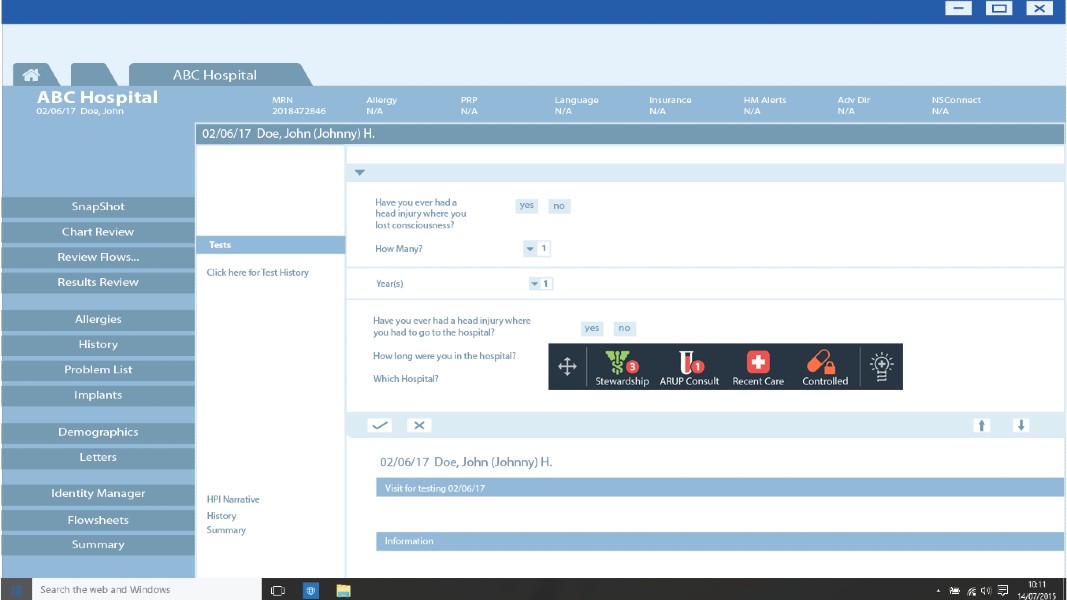The height and width of the screenshot is (600, 1067).
Task: Switch to the ABC Hospital tab
Action: click(215, 75)
